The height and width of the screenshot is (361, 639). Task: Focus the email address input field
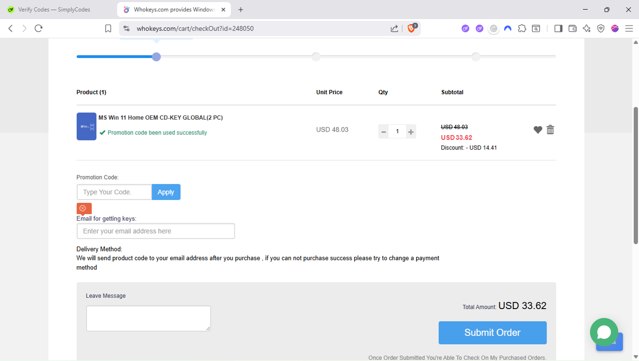click(156, 231)
